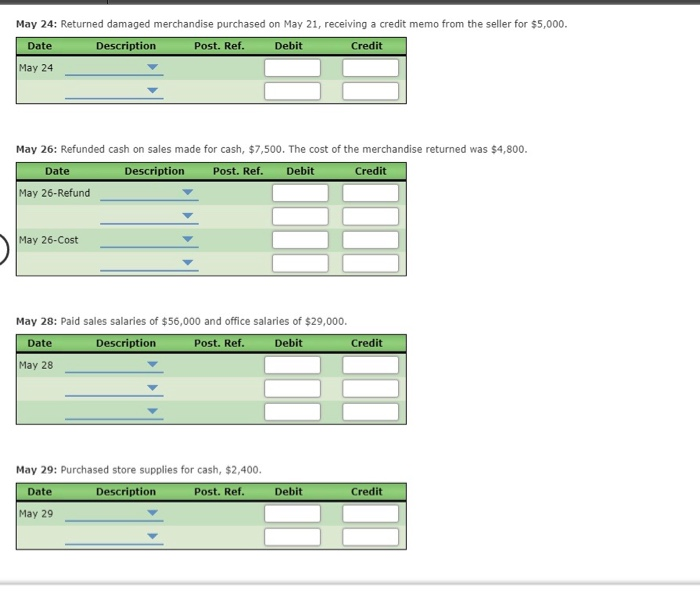
Task: Click the May 29 first row debit field
Action: [292, 514]
